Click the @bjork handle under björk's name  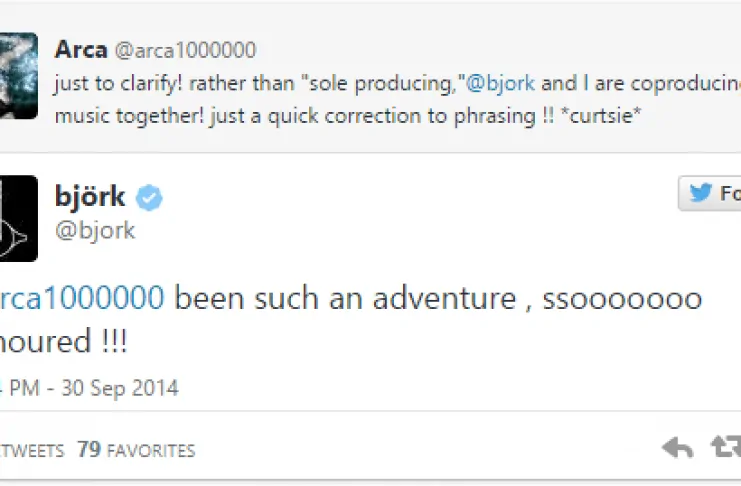pyautogui.click(x=95, y=231)
